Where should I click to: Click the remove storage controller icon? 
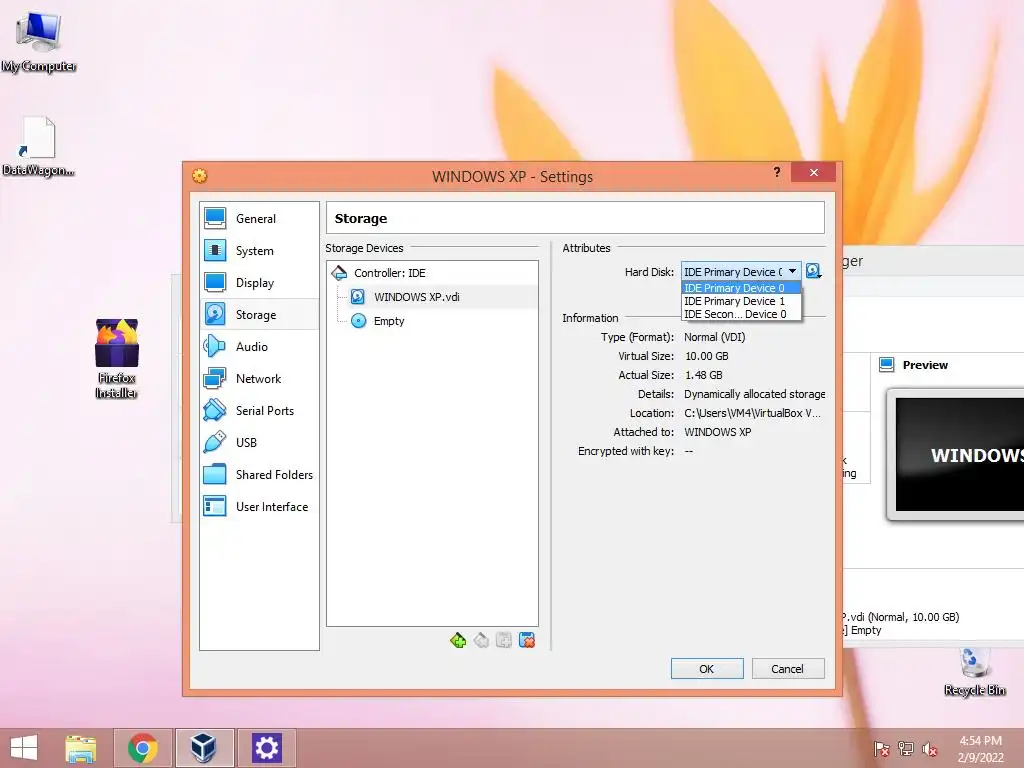coord(481,641)
